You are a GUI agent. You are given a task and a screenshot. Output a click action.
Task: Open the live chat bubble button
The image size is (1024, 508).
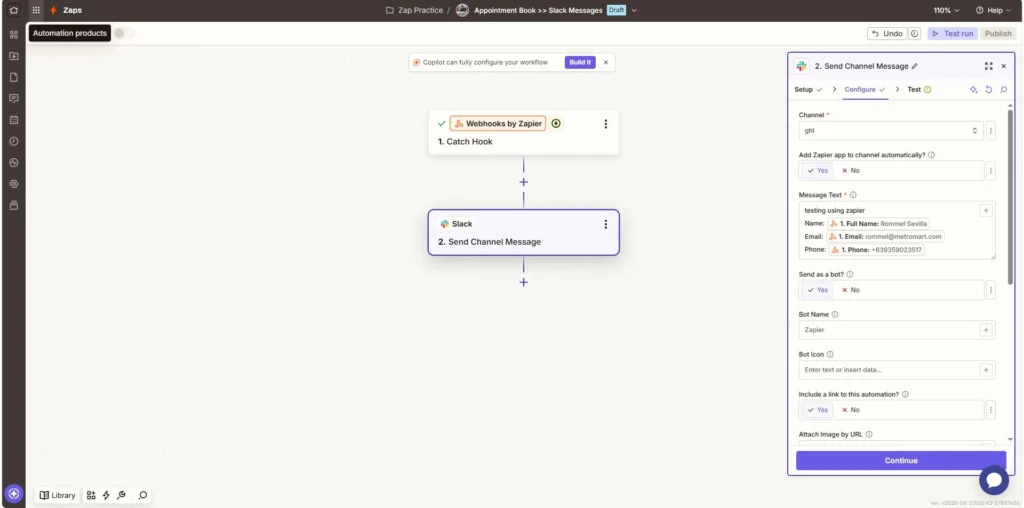click(x=993, y=481)
